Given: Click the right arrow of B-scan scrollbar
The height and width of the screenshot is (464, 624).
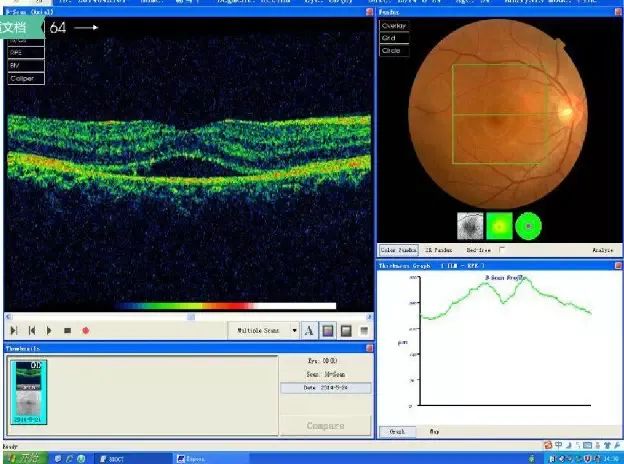Looking at the screenshot, I should [370, 317].
